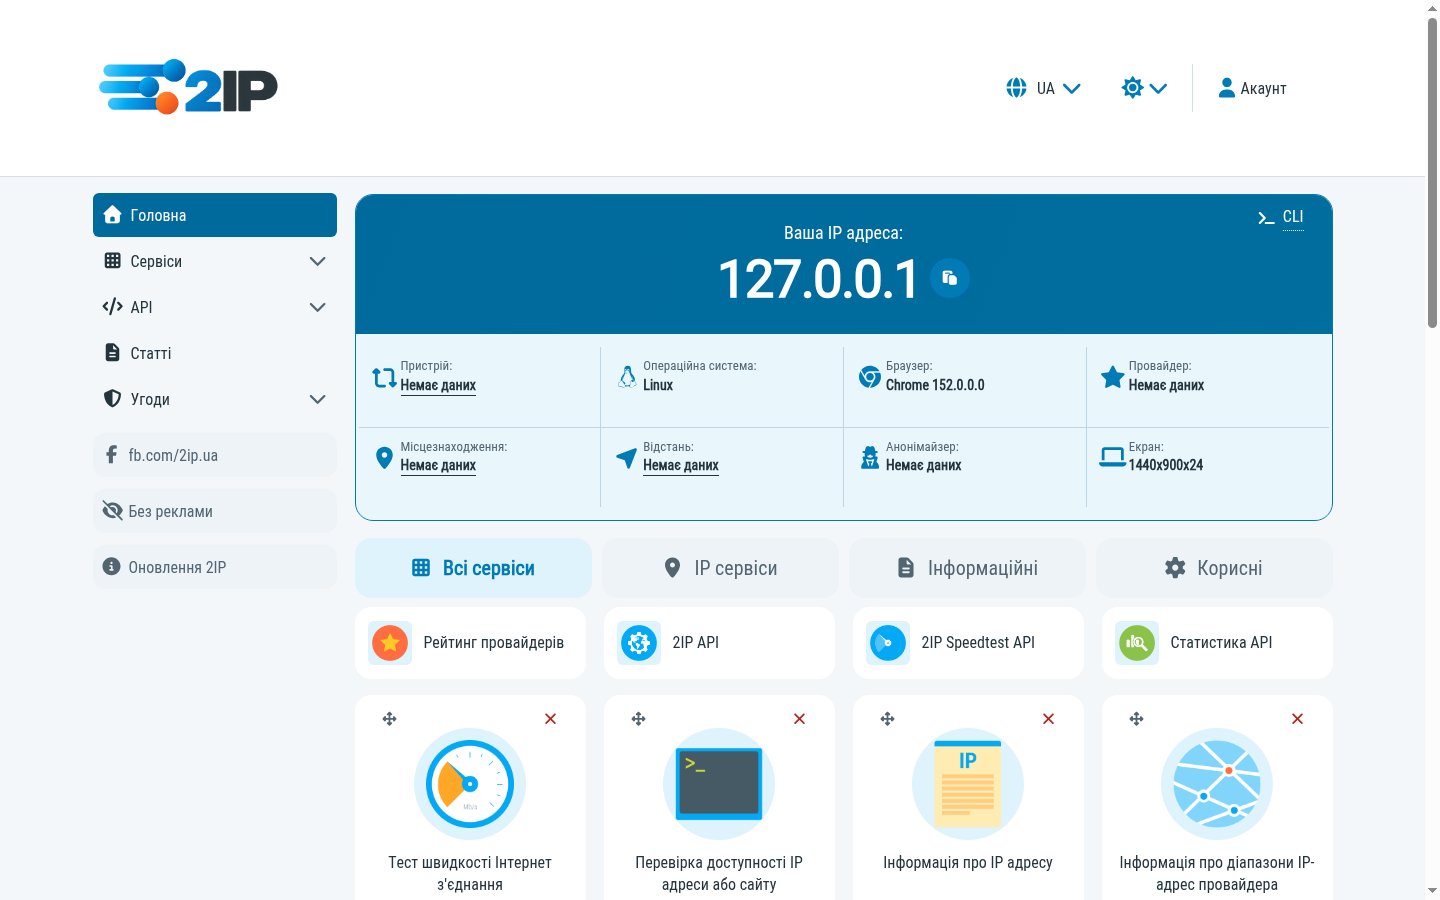
Task: Remove the Тест швидкості card
Action: 550,719
